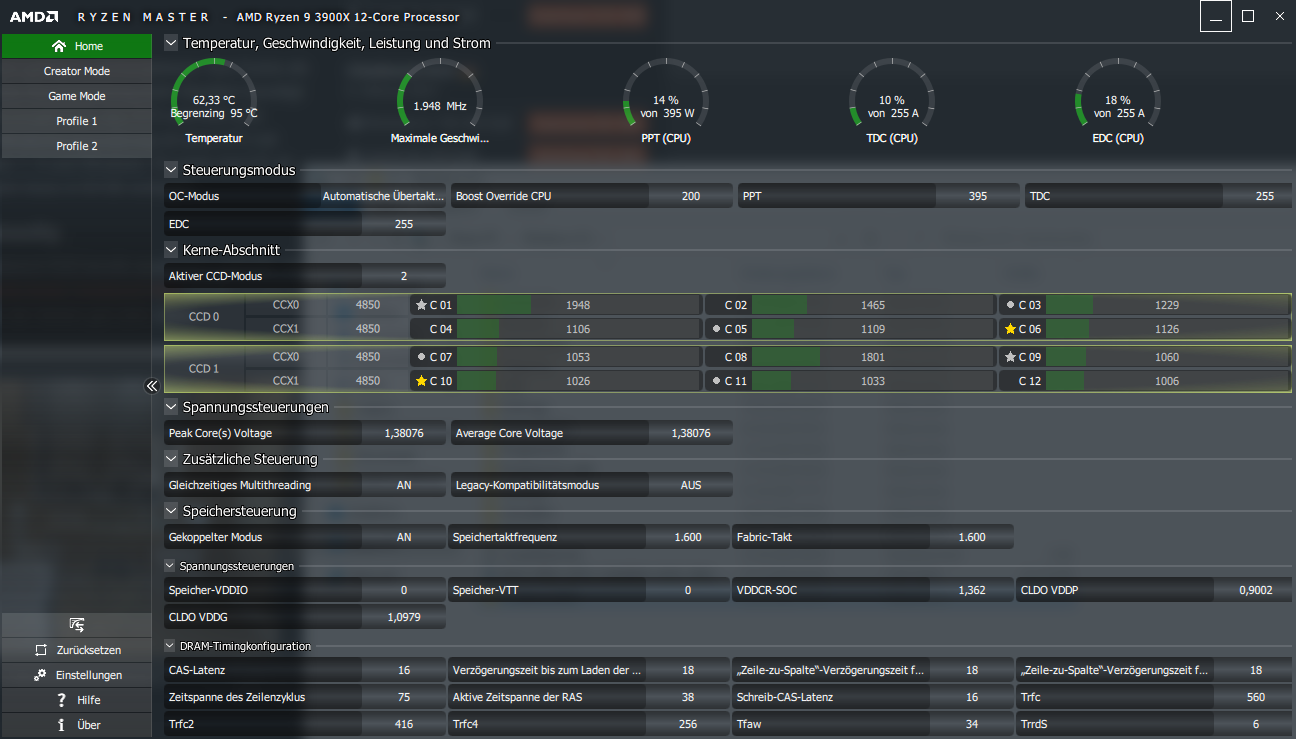Click the dot marker beside C 05
Image resolution: width=1296 pixels, height=739 pixels.
click(x=716, y=329)
